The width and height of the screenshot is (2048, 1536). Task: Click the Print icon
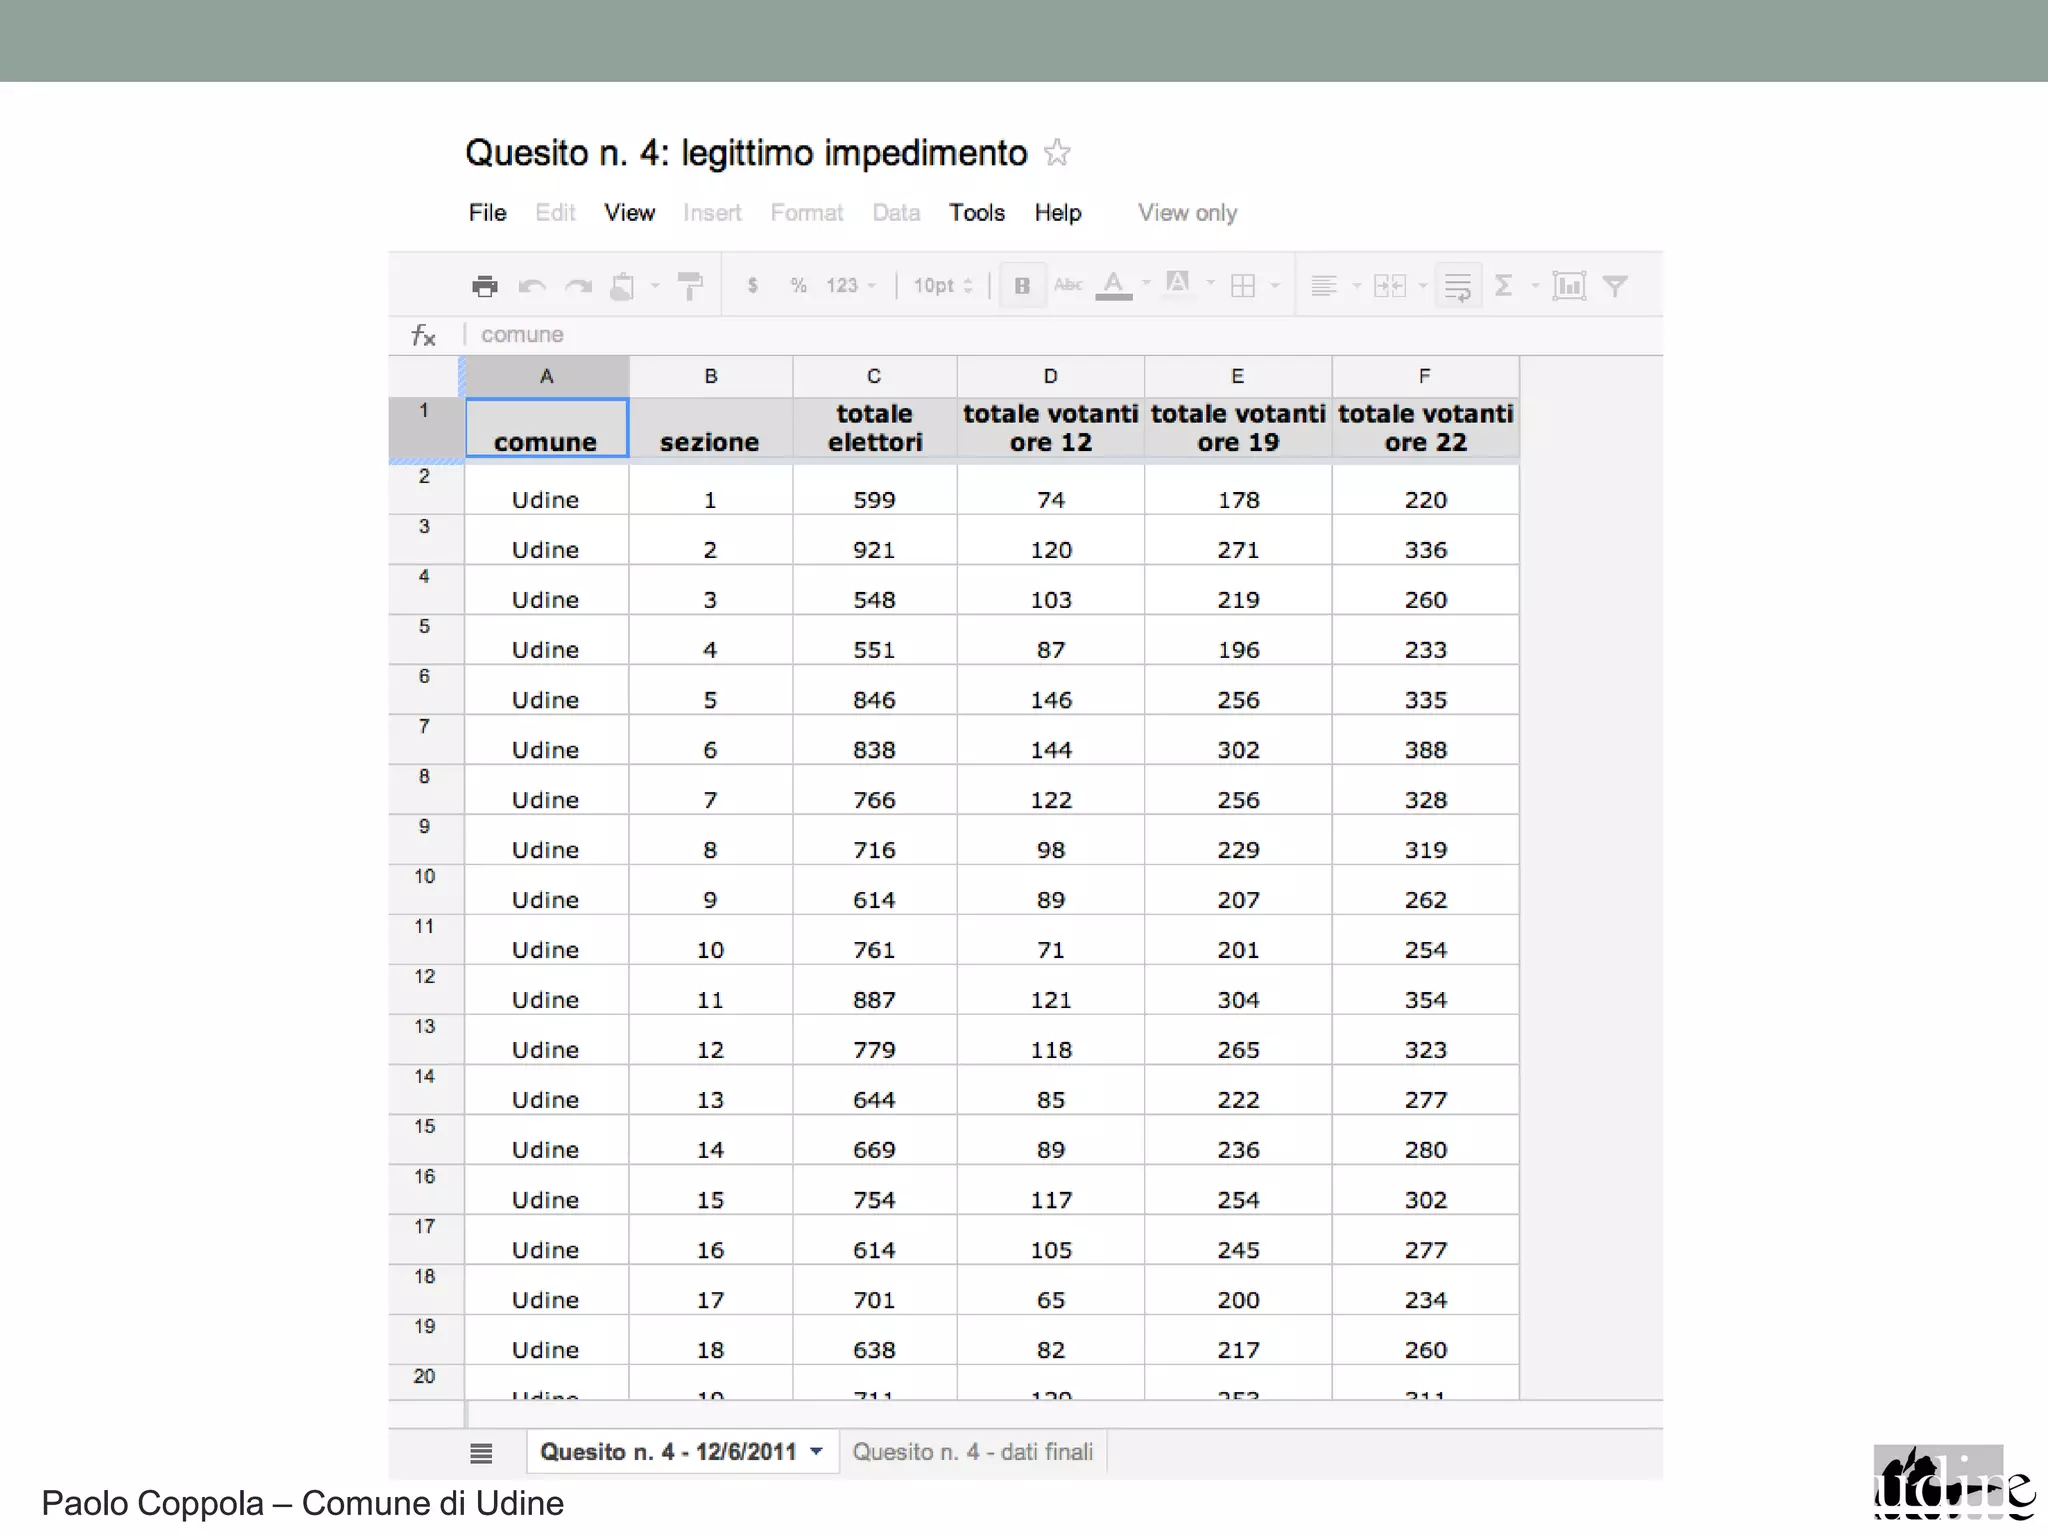click(x=485, y=286)
